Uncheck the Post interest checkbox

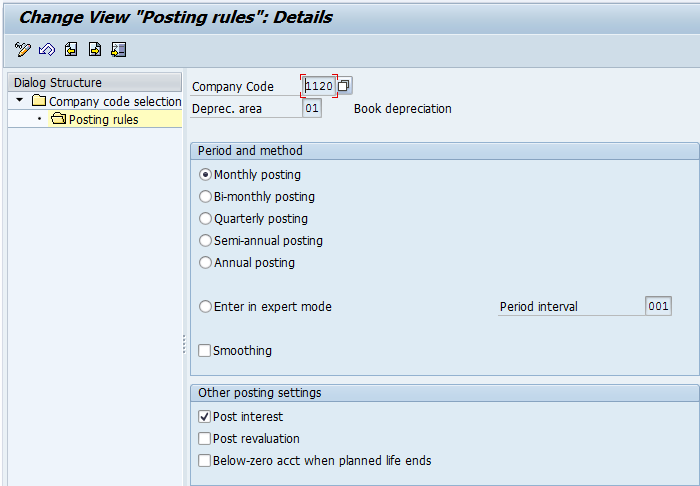click(x=204, y=416)
